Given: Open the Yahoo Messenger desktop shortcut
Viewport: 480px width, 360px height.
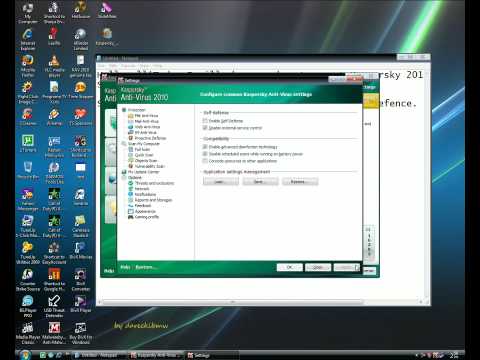Looking at the screenshot, I should pyautogui.click(x=28, y=200).
